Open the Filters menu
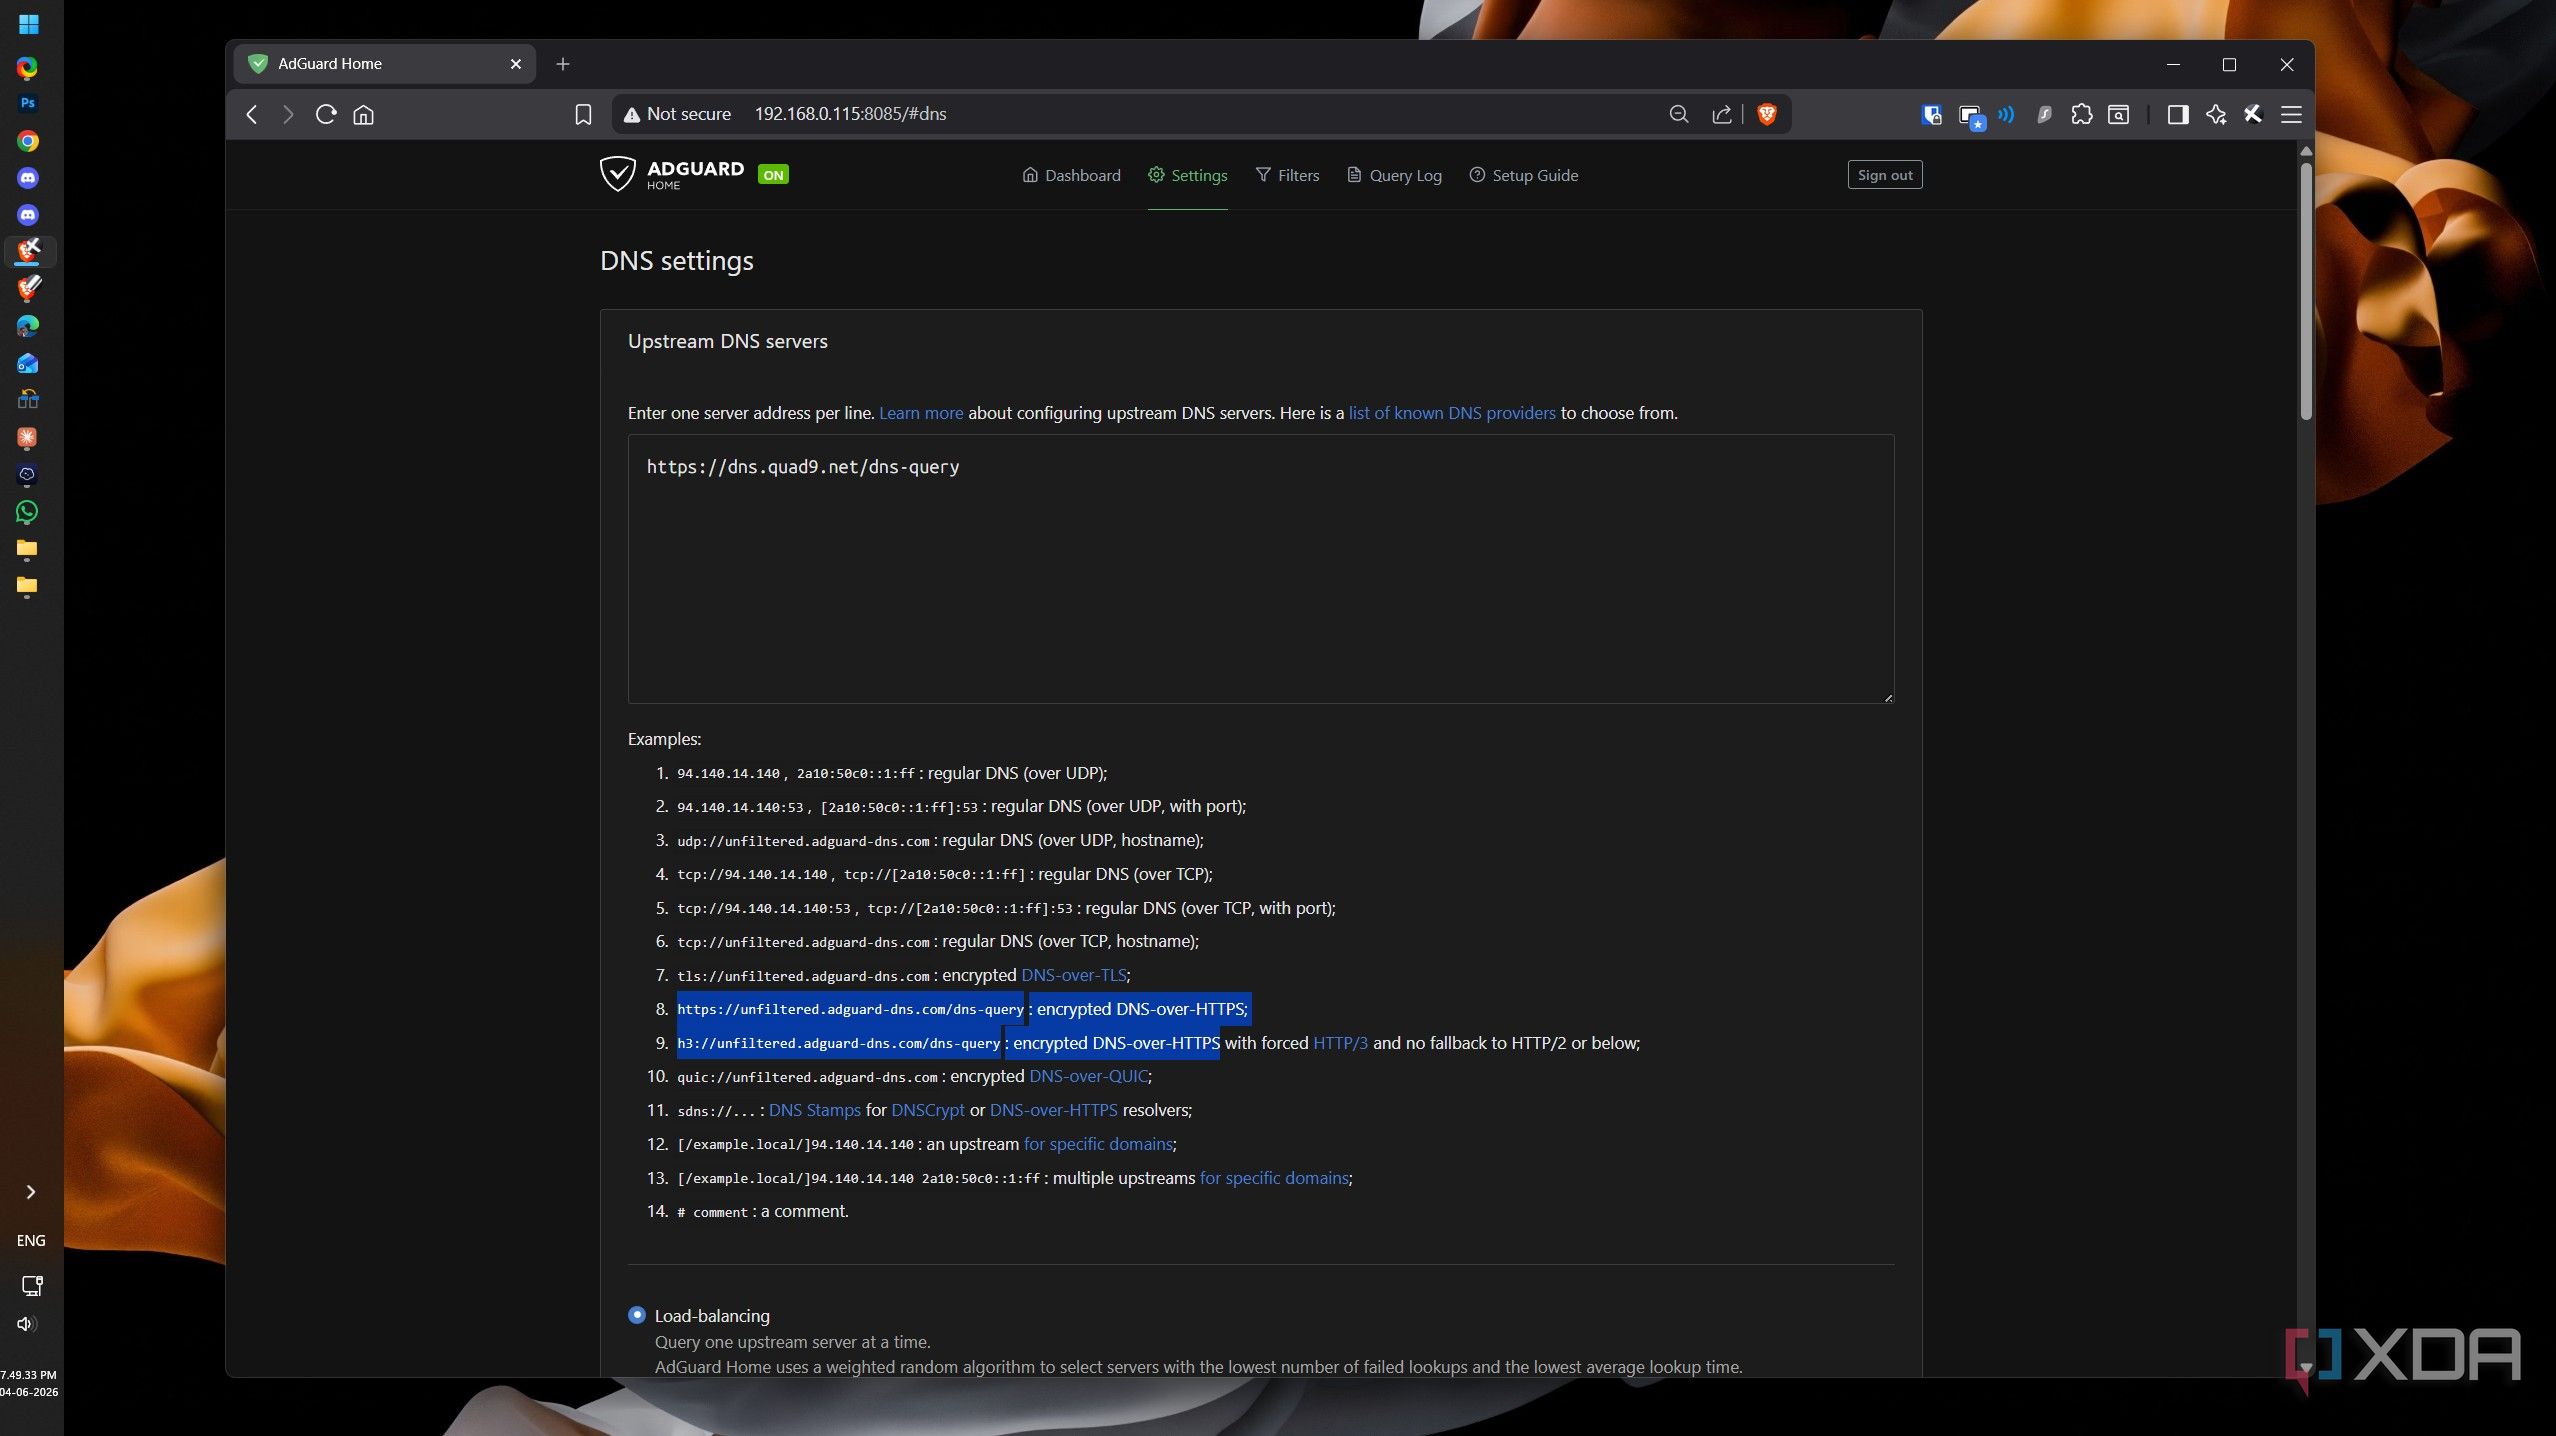Image resolution: width=2556 pixels, height=1436 pixels. tap(1287, 175)
